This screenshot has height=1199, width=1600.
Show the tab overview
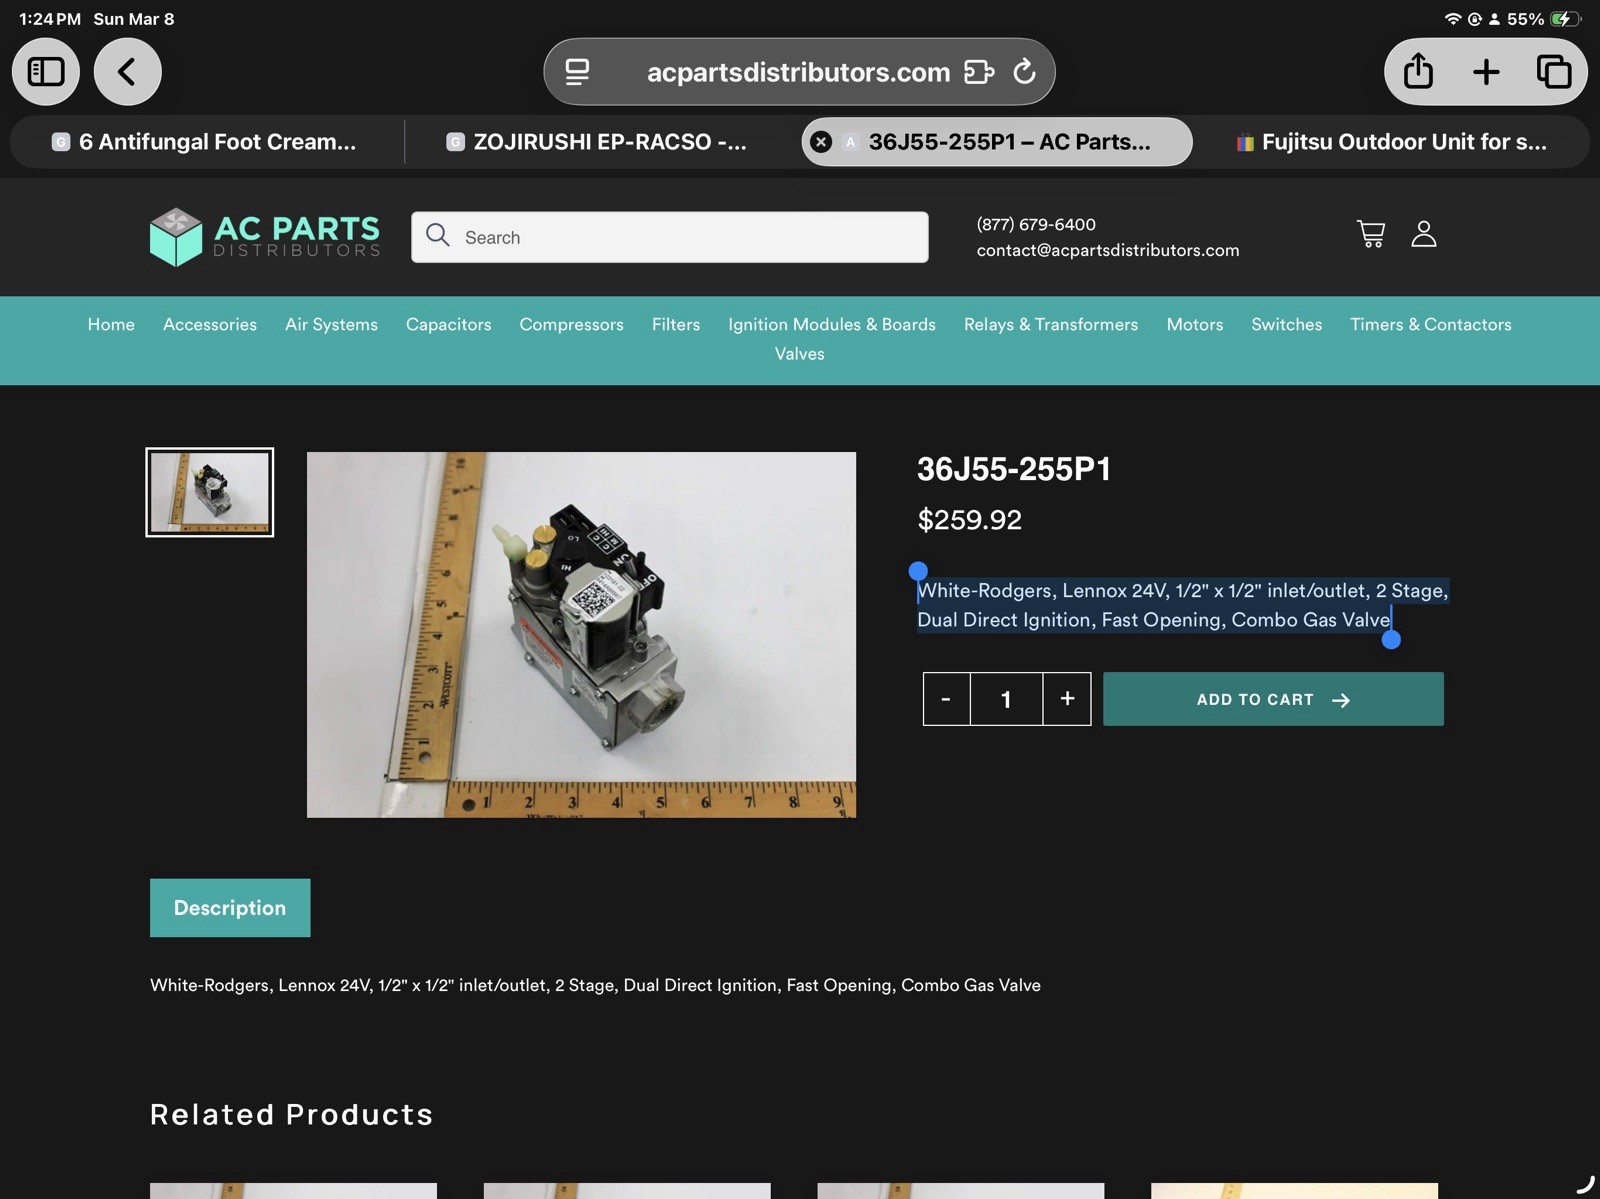pyautogui.click(x=1553, y=72)
